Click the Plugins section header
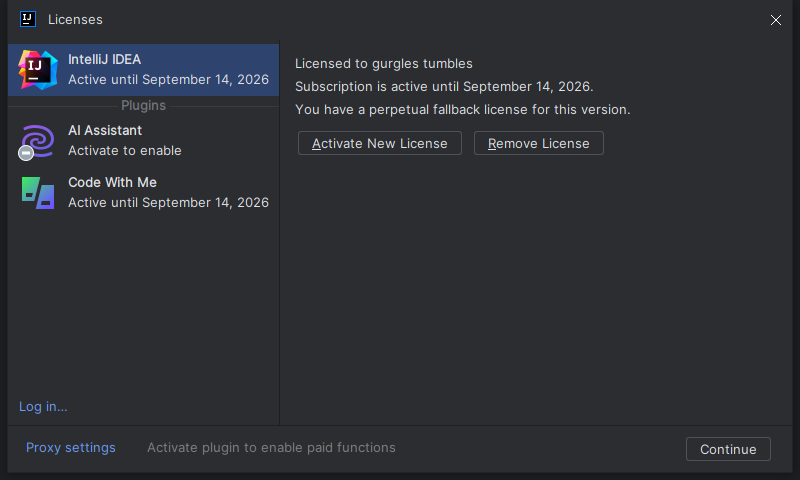The height and width of the screenshot is (480, 800). (143, 105)
